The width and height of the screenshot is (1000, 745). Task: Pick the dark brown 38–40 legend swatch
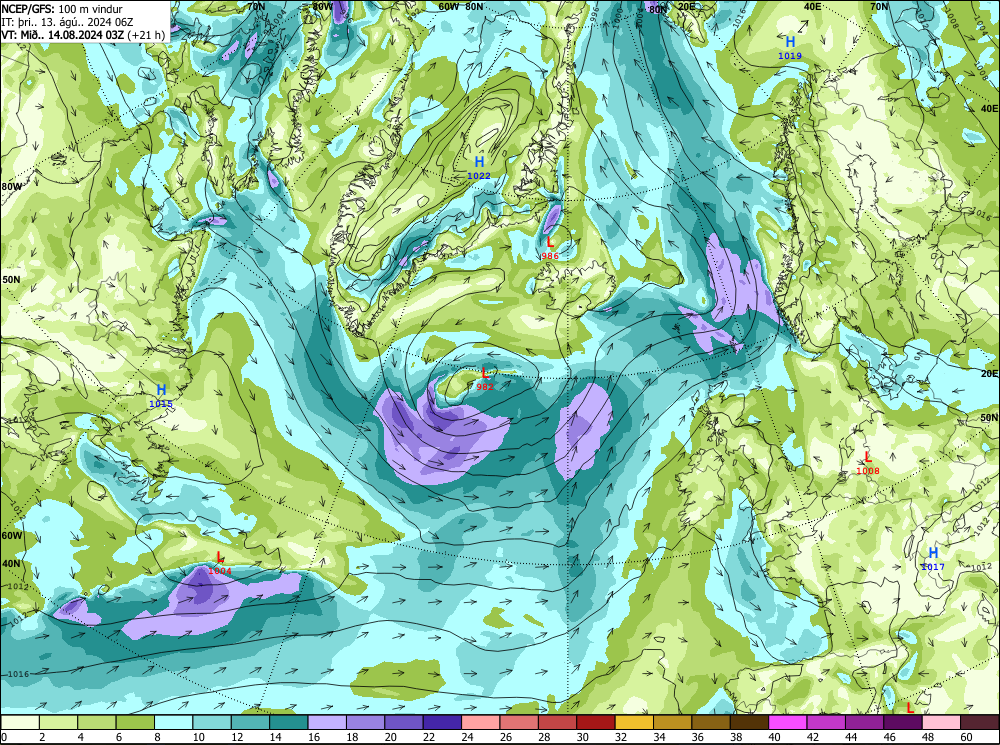click(749, 722)
